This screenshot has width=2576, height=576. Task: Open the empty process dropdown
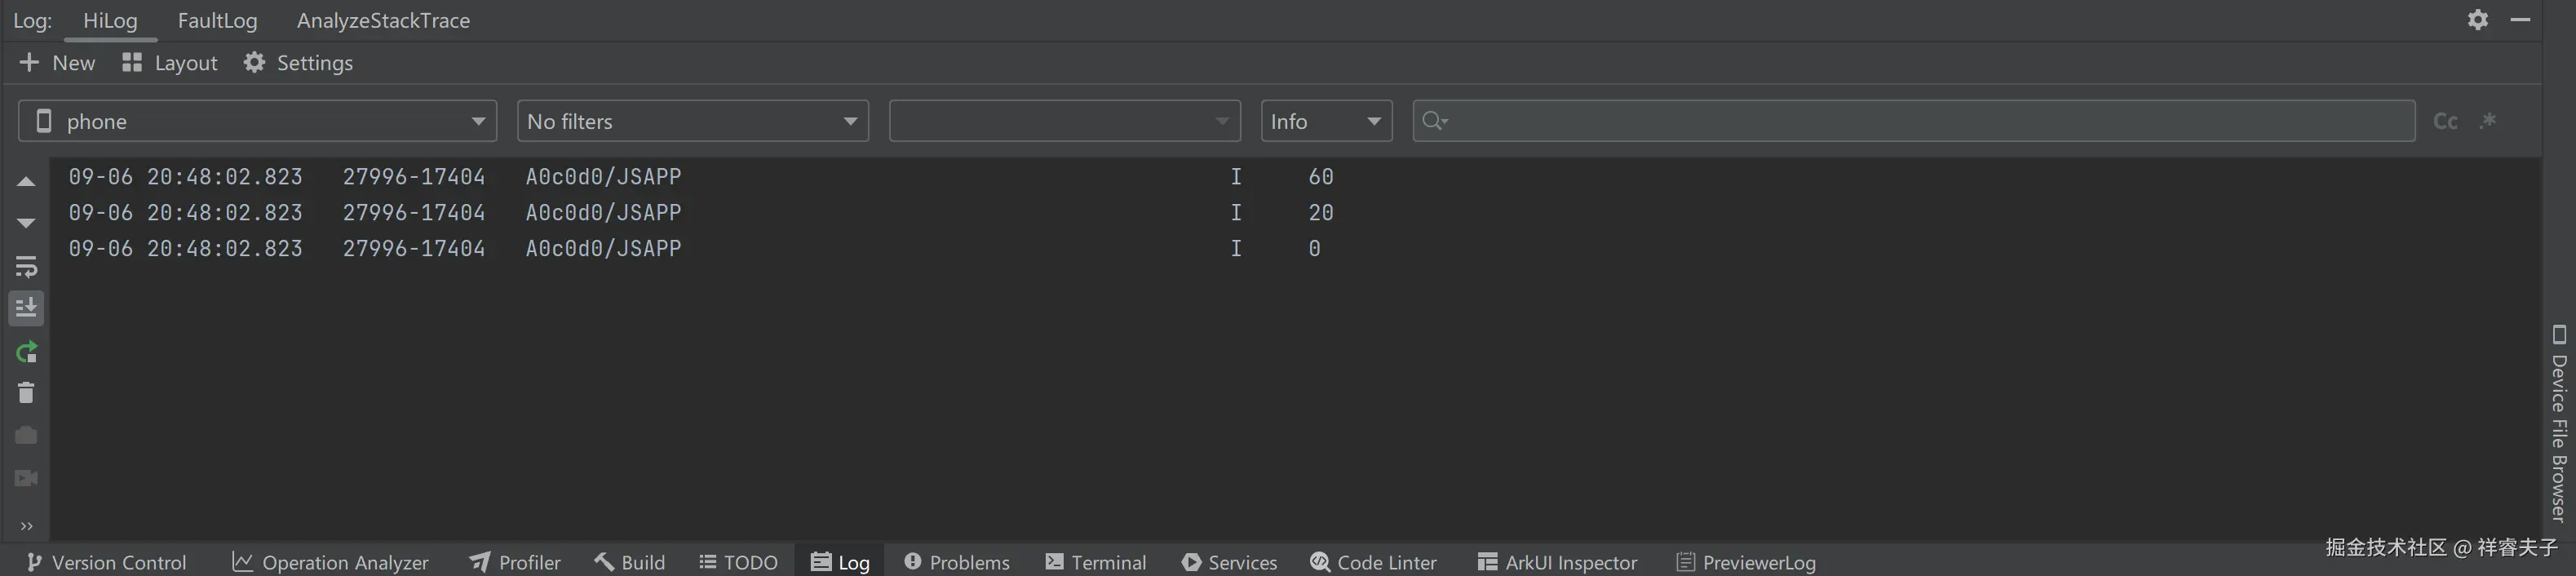tap(1064, 121)
